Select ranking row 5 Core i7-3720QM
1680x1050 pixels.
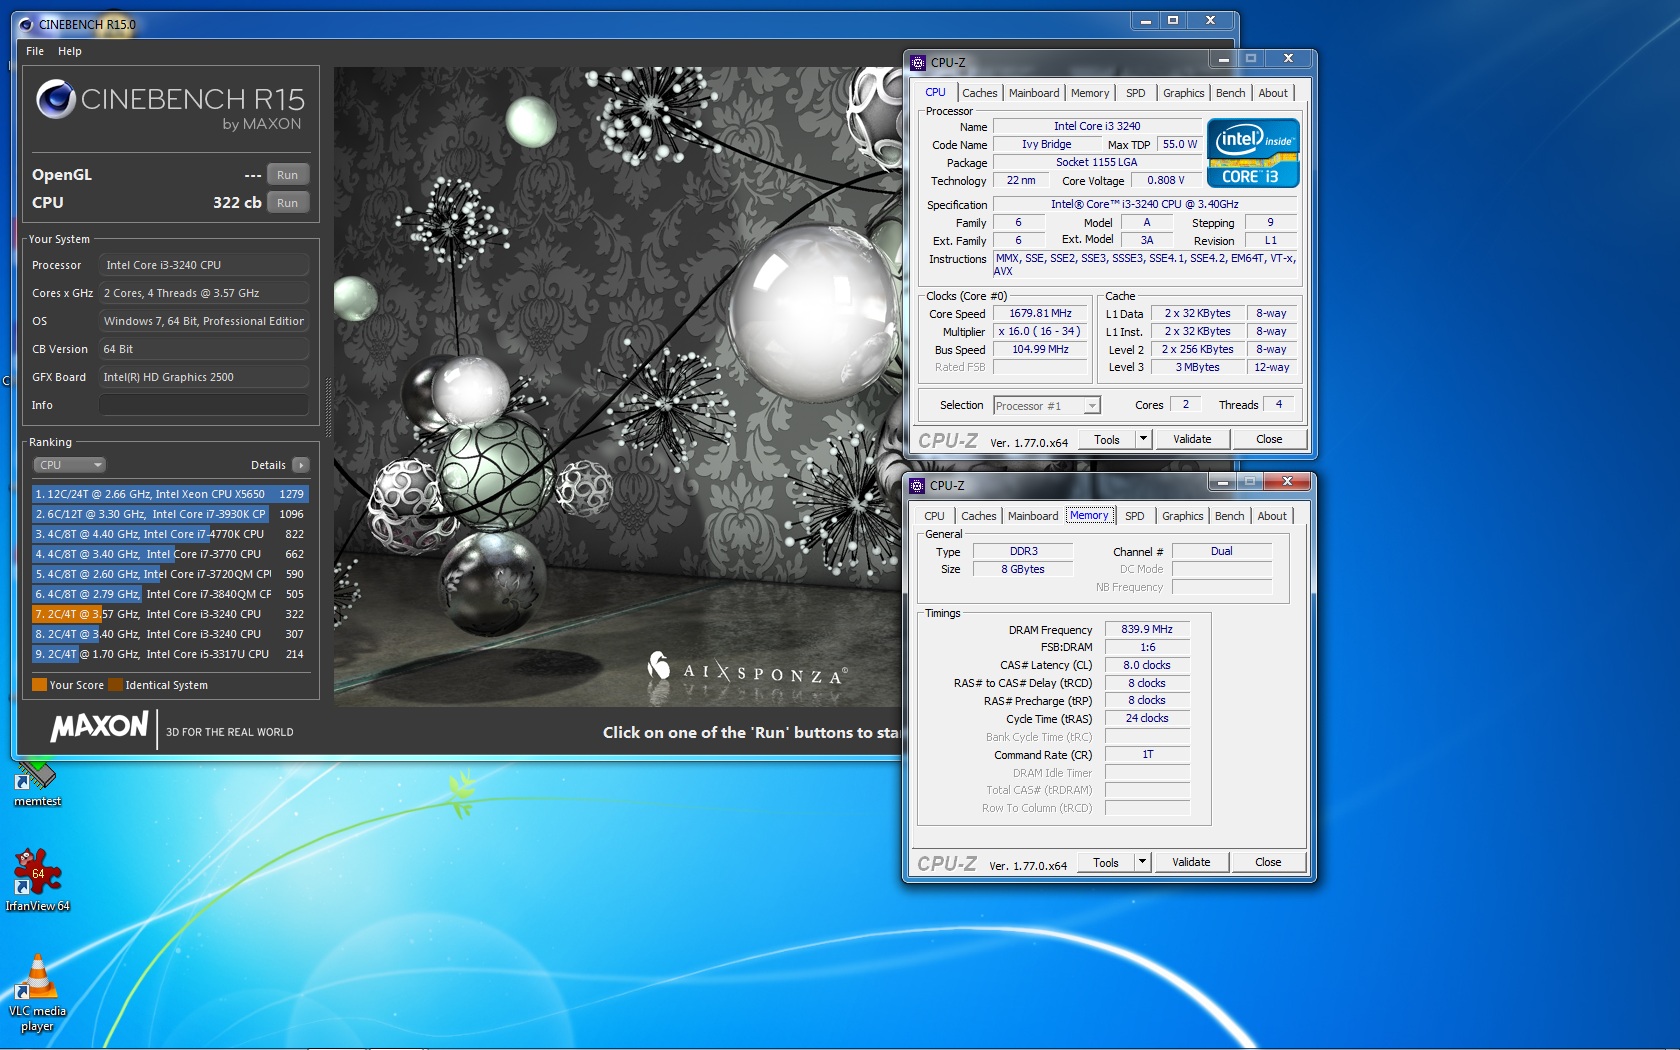coord(170,574)
